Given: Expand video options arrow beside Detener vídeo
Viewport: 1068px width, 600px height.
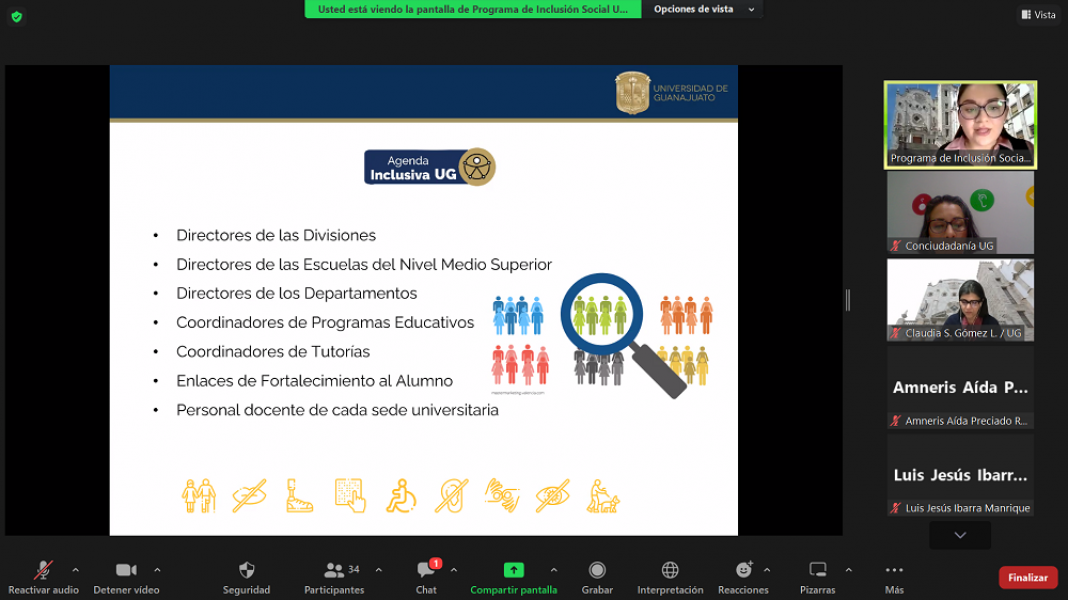Looking at the screenshot, I should (157, 570).
